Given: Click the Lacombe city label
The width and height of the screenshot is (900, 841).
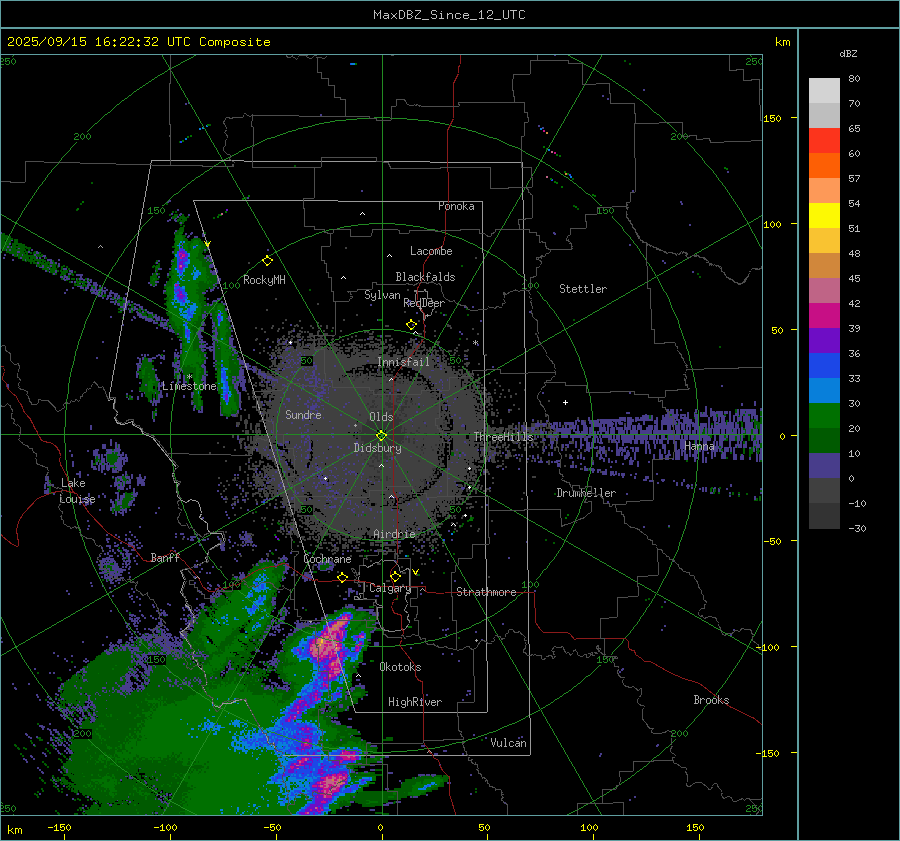Looking at the screenshot, I should pyautogui.click(x=431, y=251).
